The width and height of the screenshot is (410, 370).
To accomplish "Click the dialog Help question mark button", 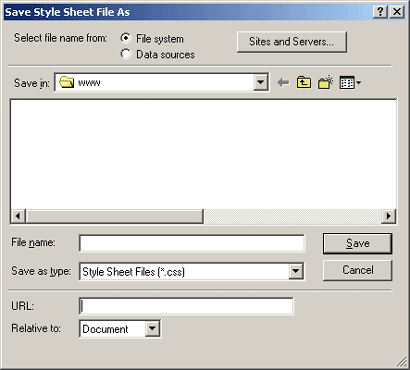I will pyautogui.click(x=380, y=12).
